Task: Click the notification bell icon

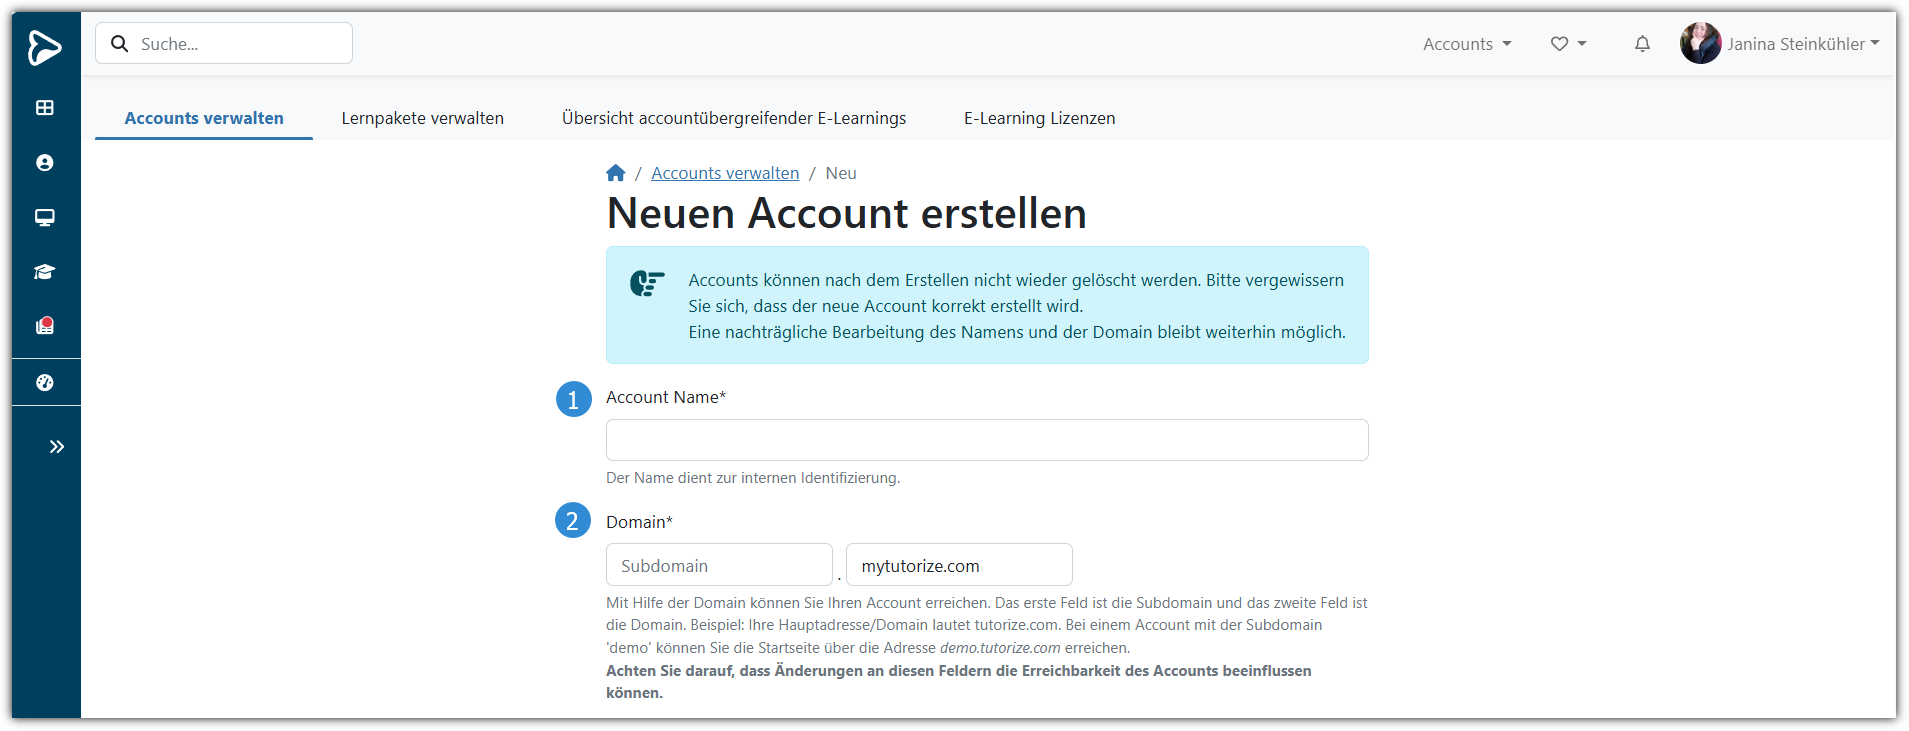Action: pos(1642,44)
